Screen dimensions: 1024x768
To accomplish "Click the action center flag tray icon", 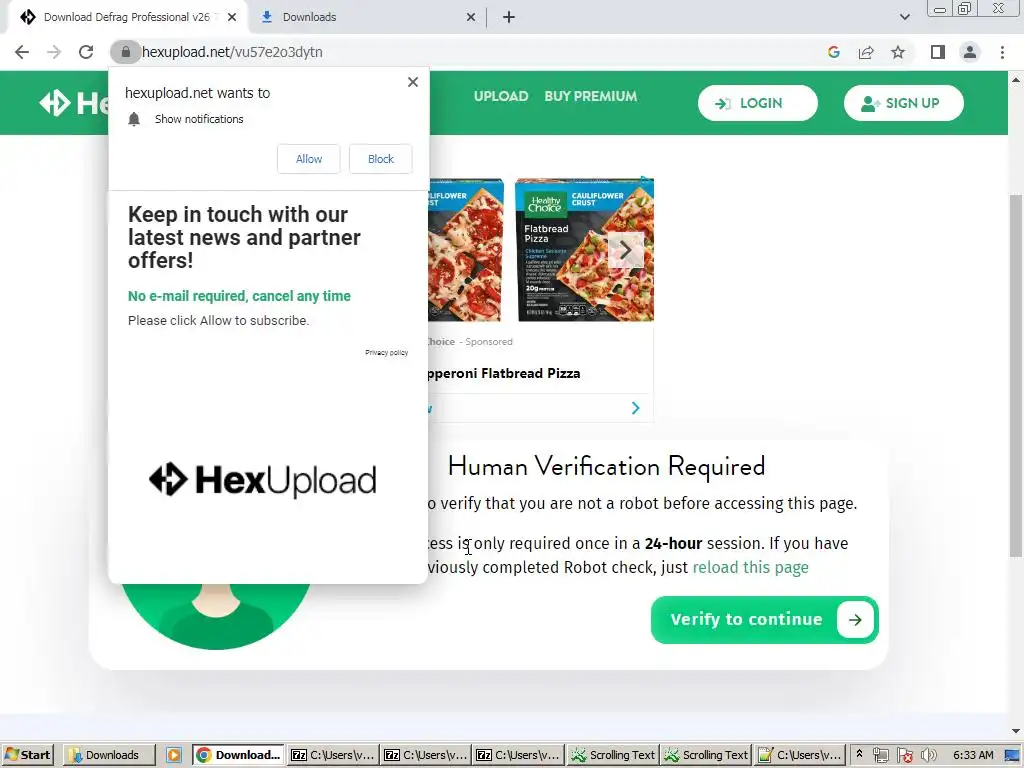I will pos(904,756).
